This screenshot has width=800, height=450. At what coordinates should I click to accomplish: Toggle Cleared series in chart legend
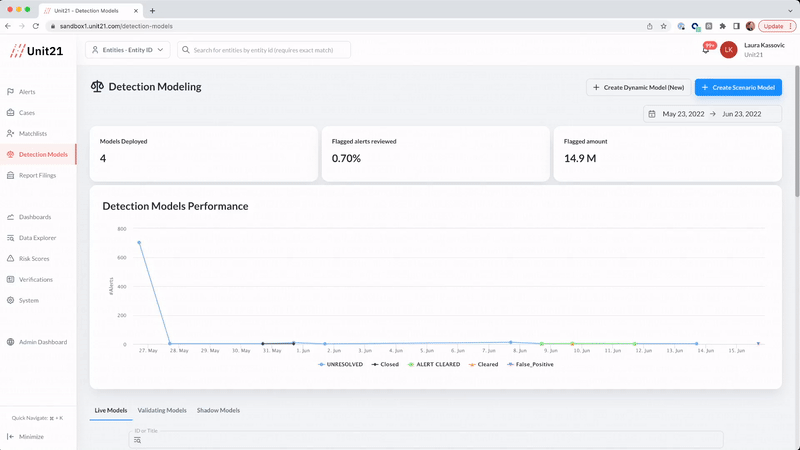[x=483, y=364]
